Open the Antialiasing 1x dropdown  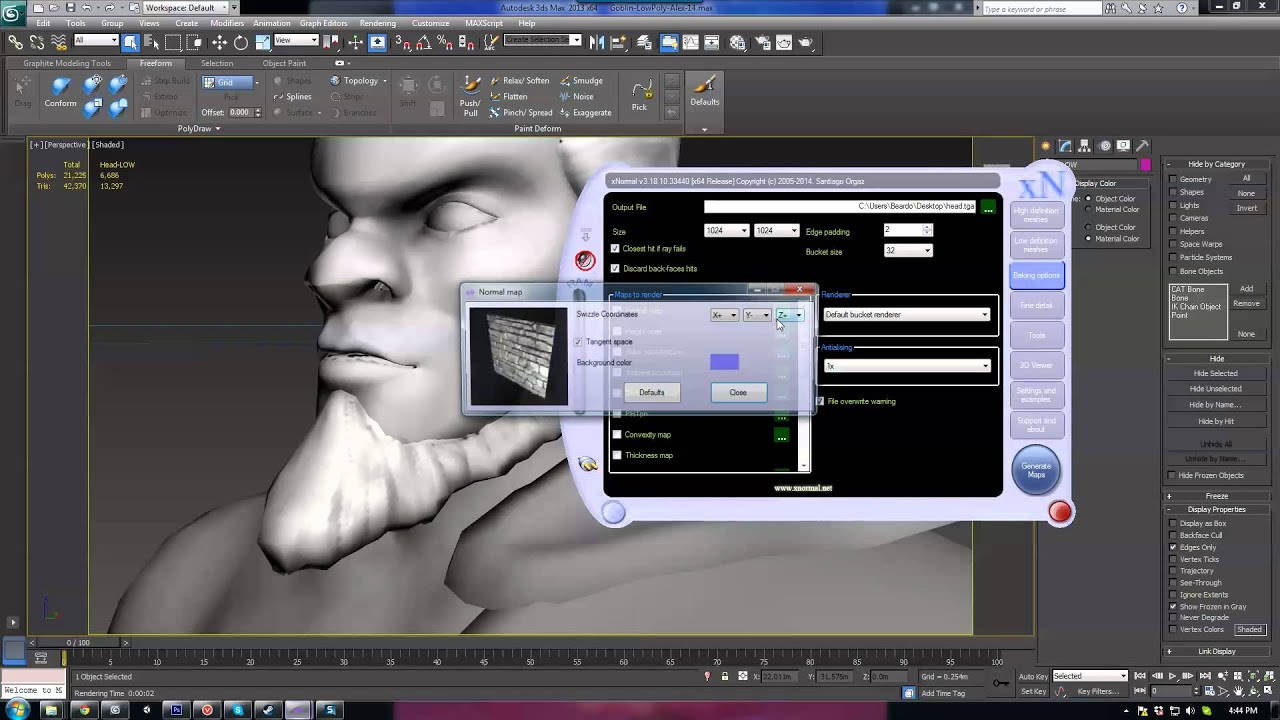click(907, 366)
